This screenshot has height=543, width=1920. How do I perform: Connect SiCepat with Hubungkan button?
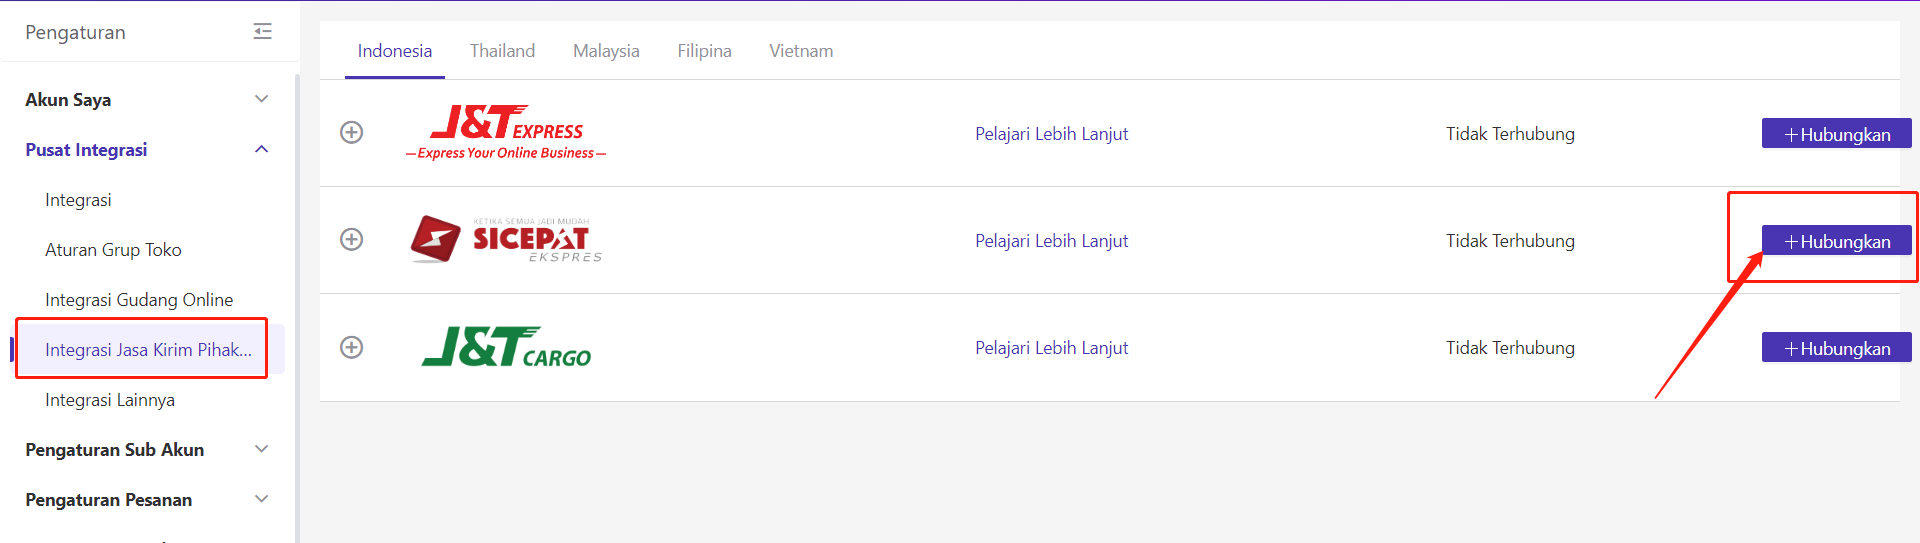[x=1836, y=241]
